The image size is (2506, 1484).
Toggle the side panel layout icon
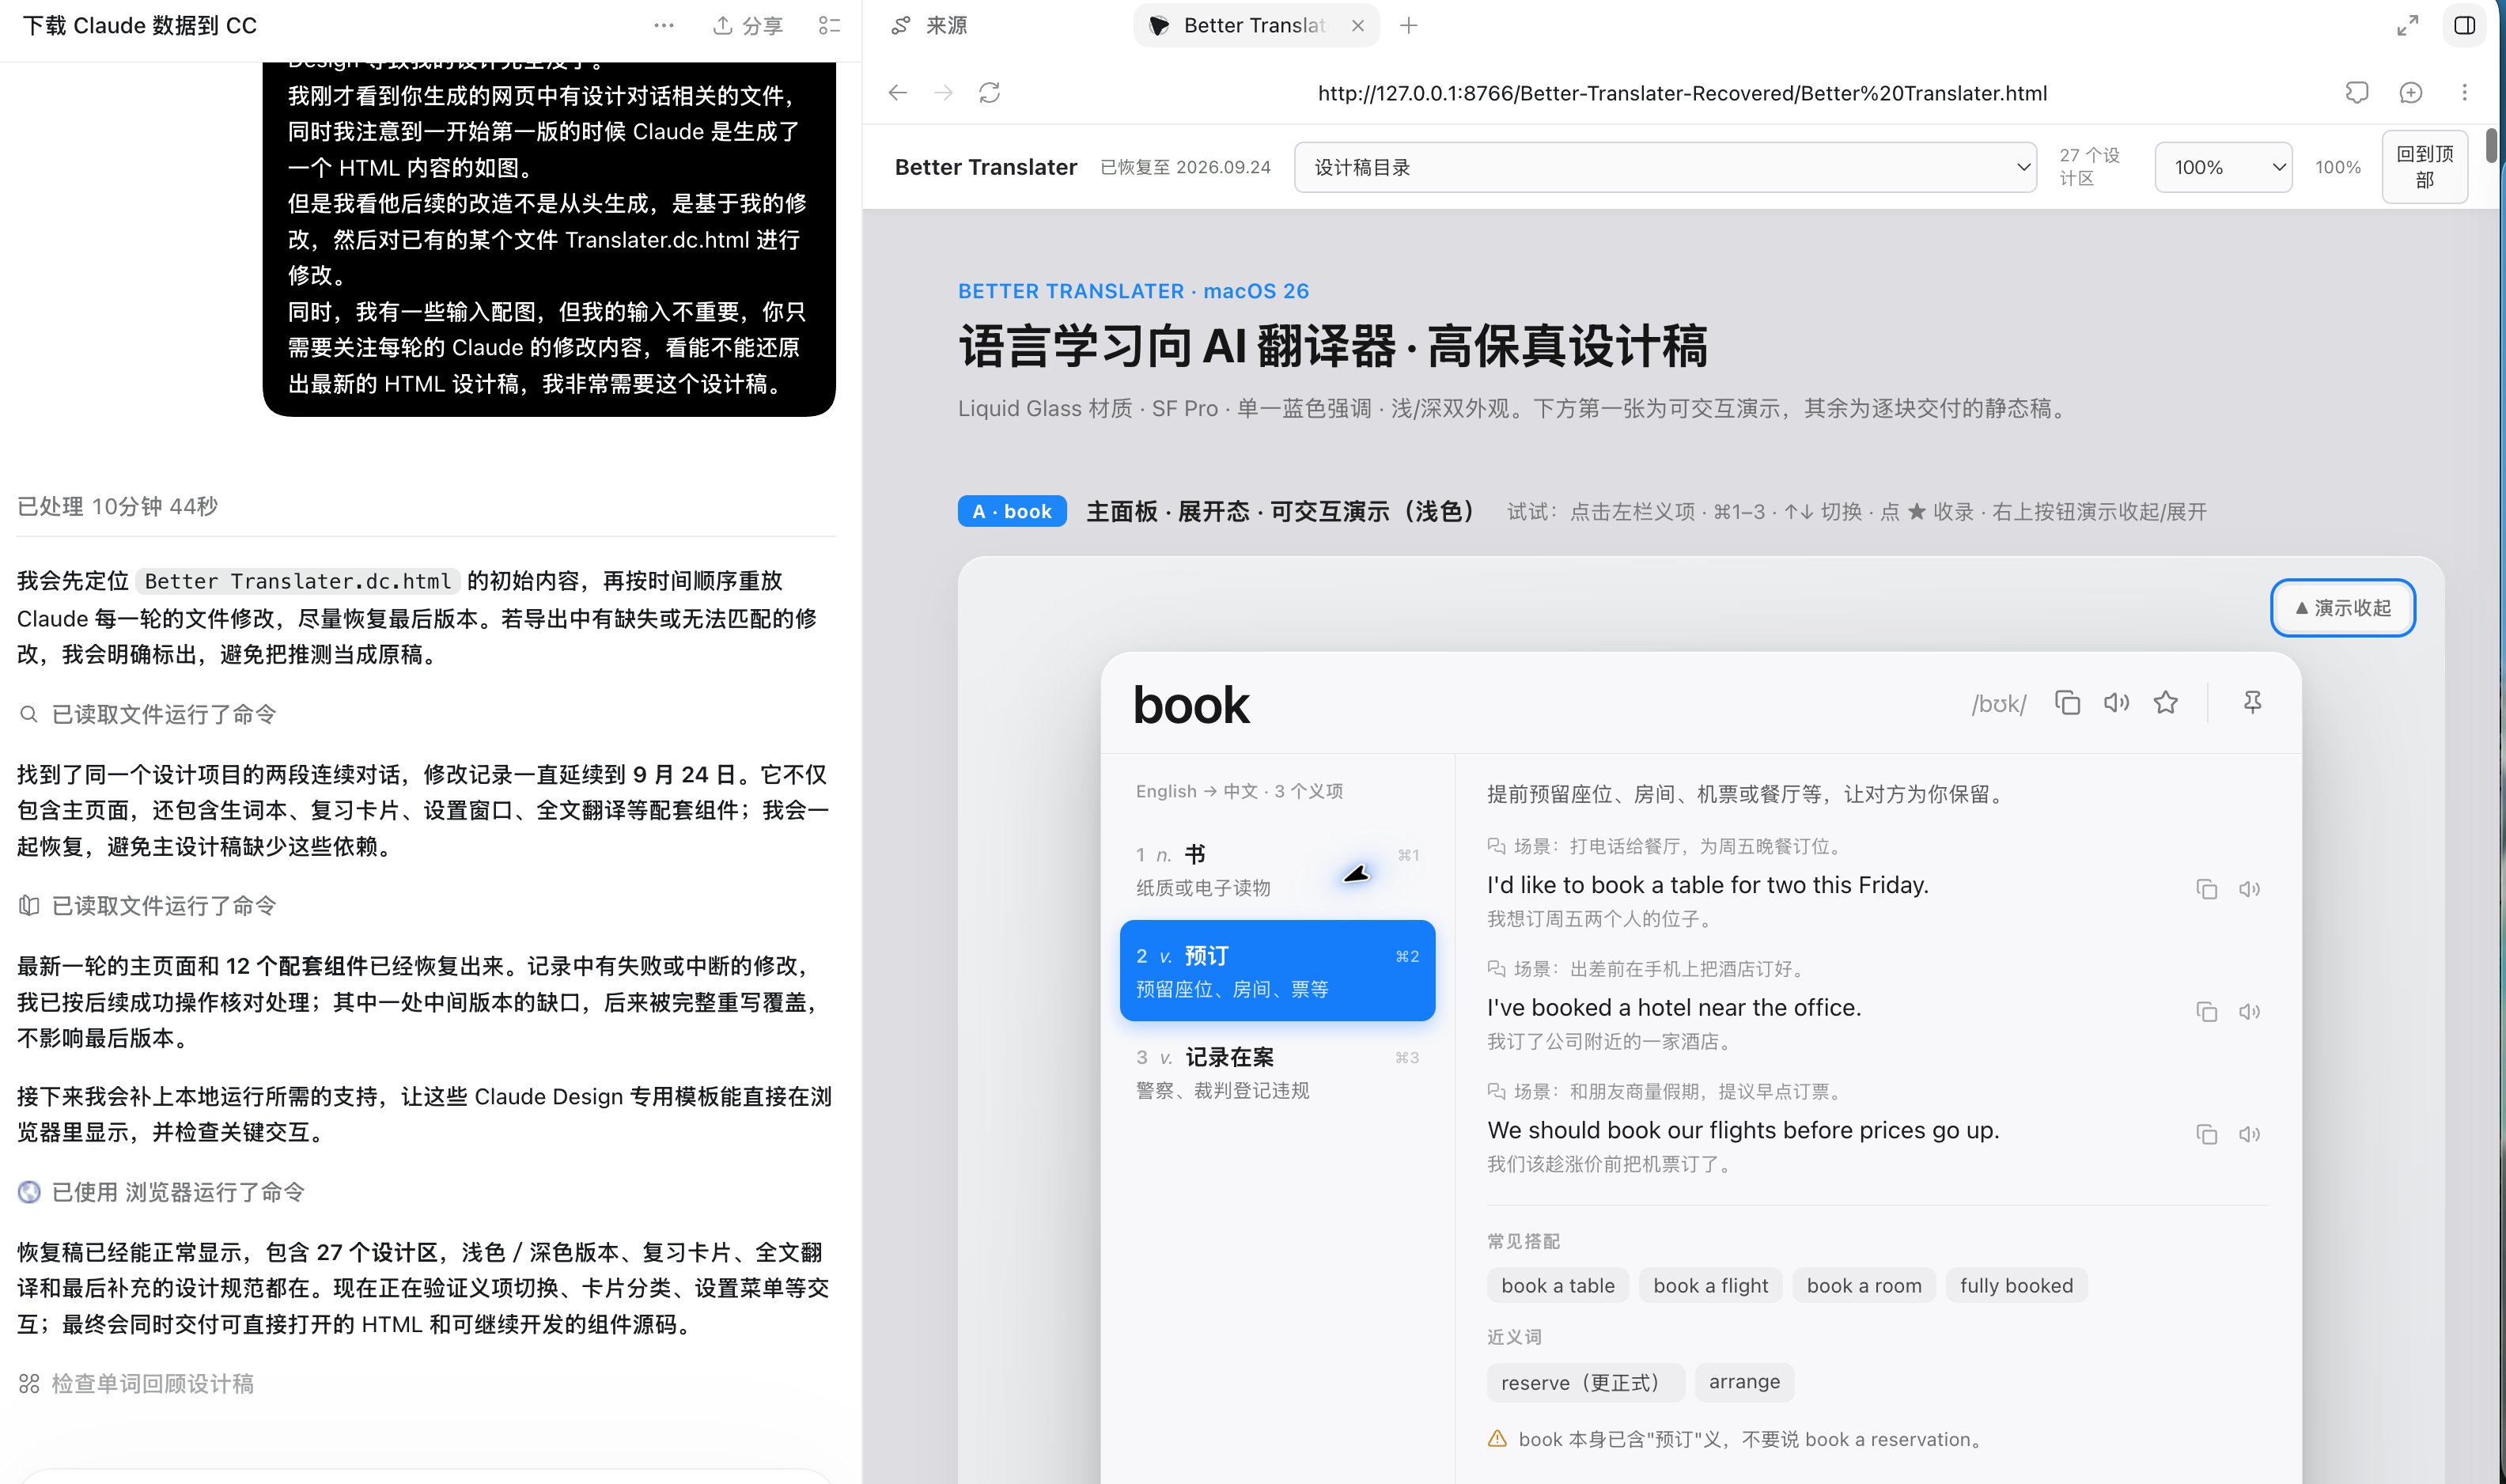pyautogui.click(x=2464, y=26)
